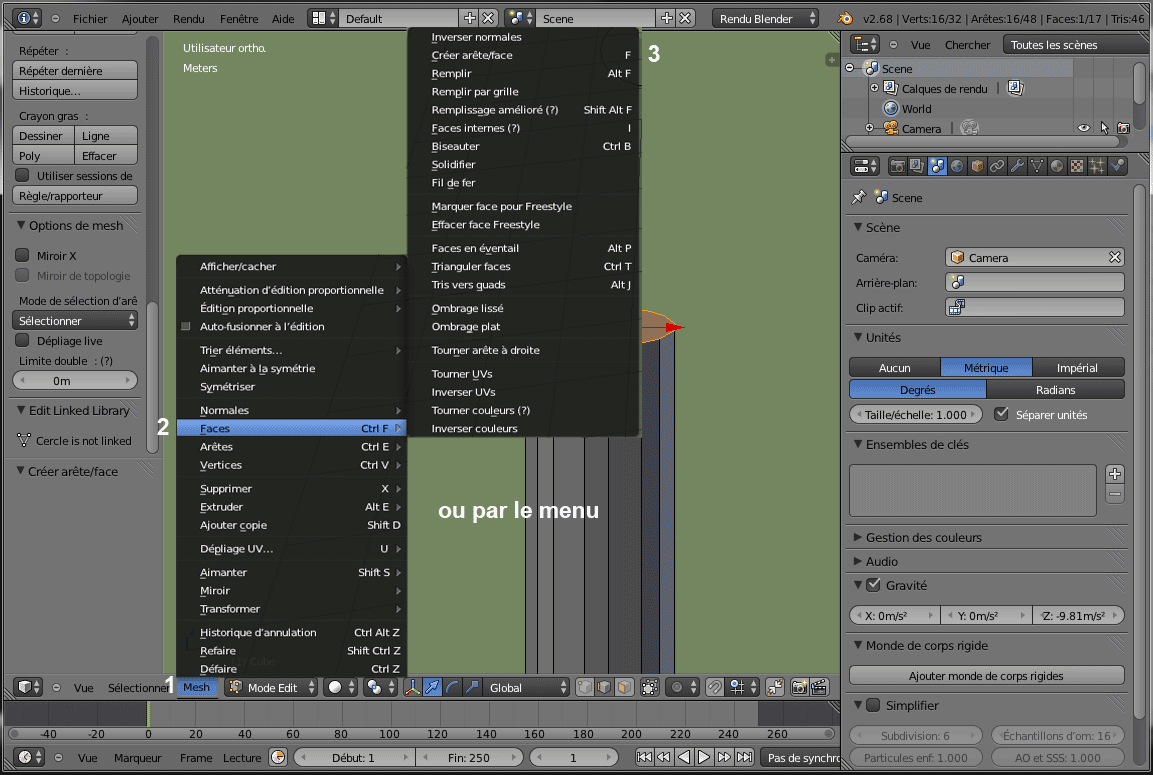Open the World properties tab globe icon
The height and width of the screenshot is (775, 1153).
[x=957, y=166]
